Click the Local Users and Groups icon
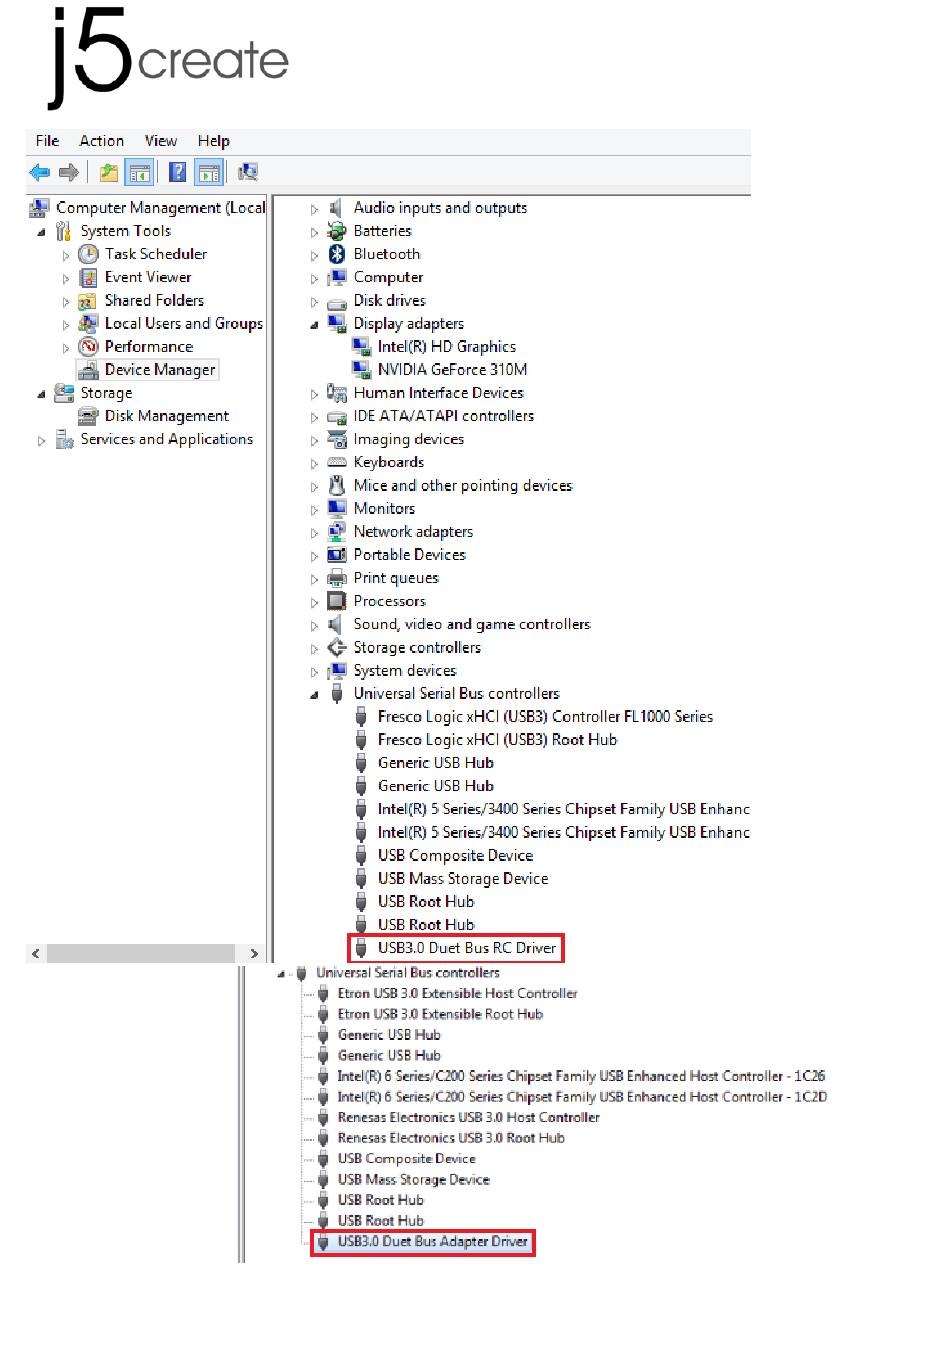Screen dimensions: 950x1354 point(89,323)
